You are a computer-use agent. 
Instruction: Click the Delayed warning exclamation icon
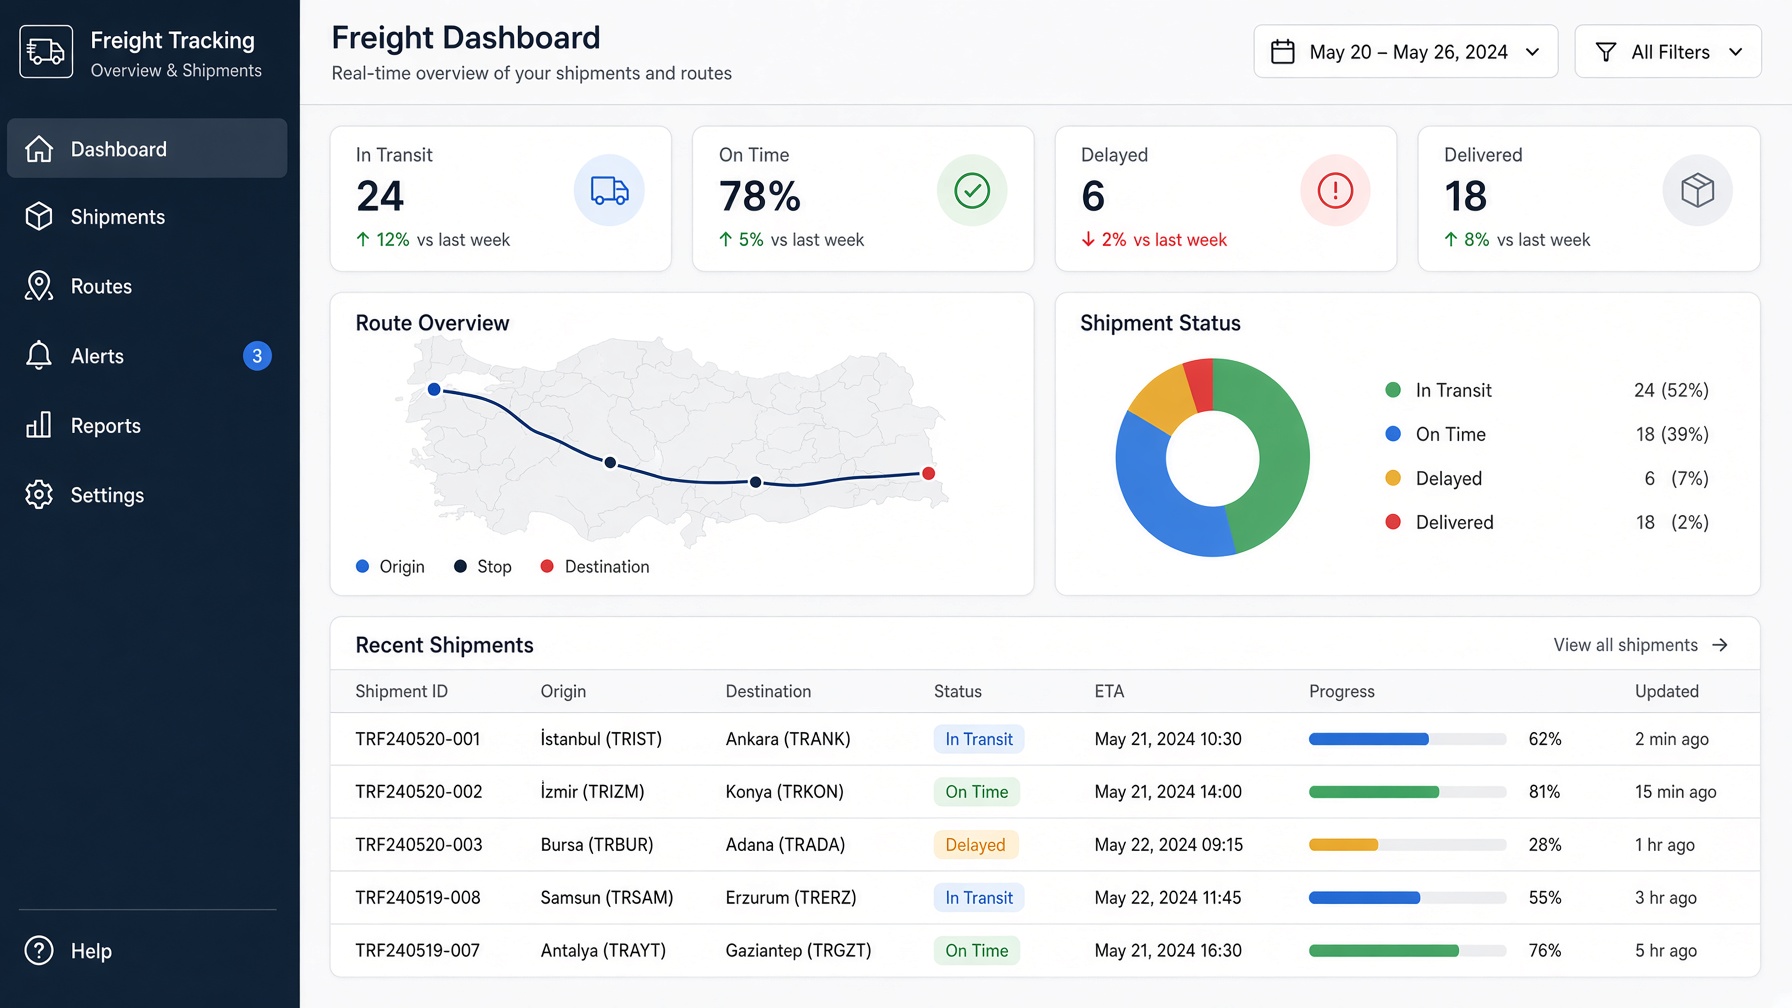(1335, 190)
